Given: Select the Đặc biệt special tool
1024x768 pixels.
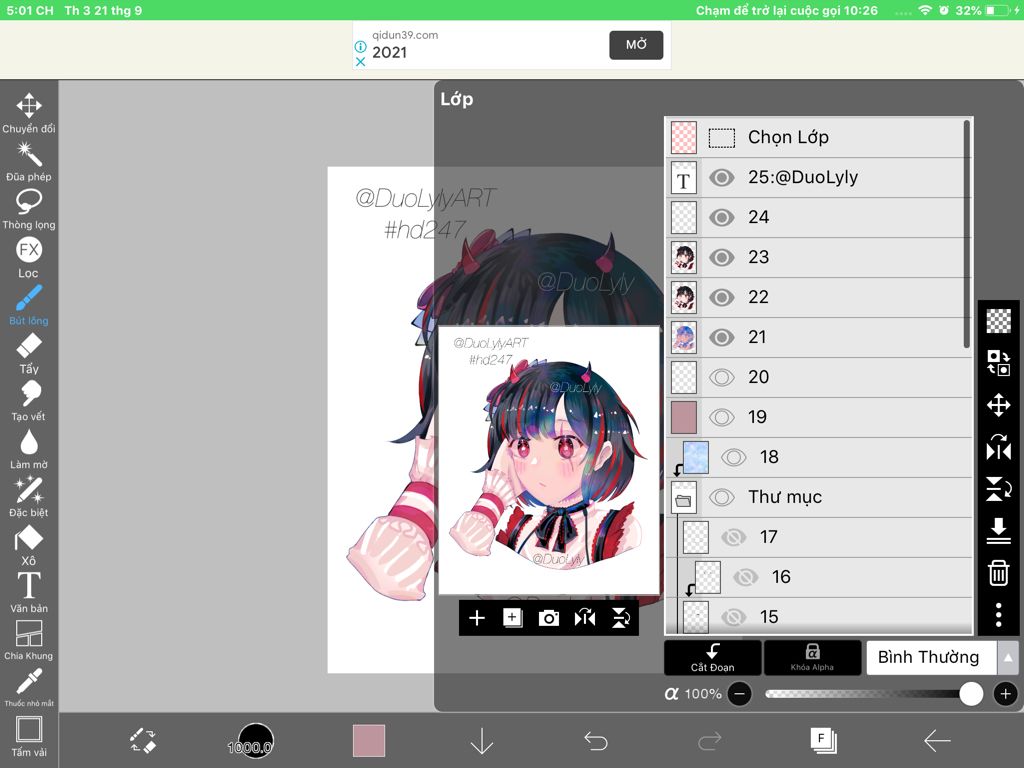Looking at the screenshot, I should pyautogui.click(x=29, y=496).
